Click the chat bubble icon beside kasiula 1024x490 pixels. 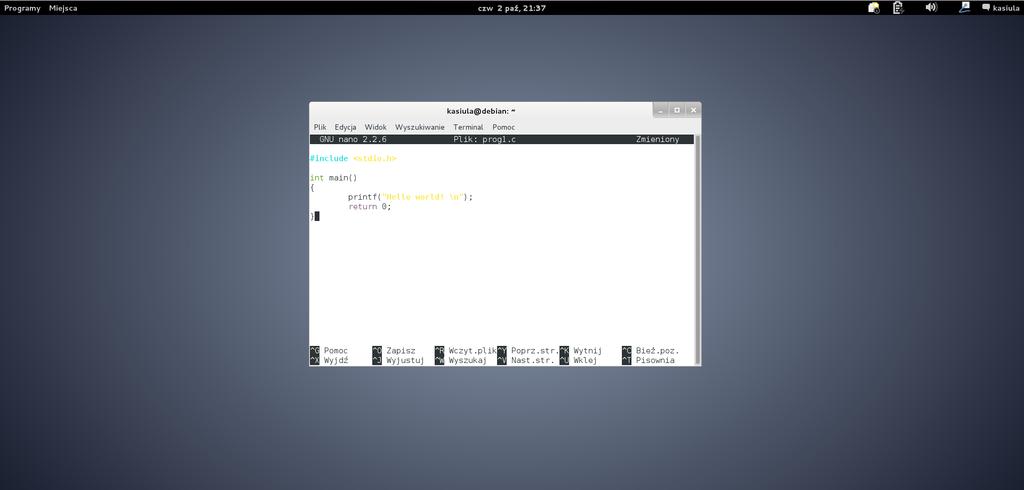[986, 8]
